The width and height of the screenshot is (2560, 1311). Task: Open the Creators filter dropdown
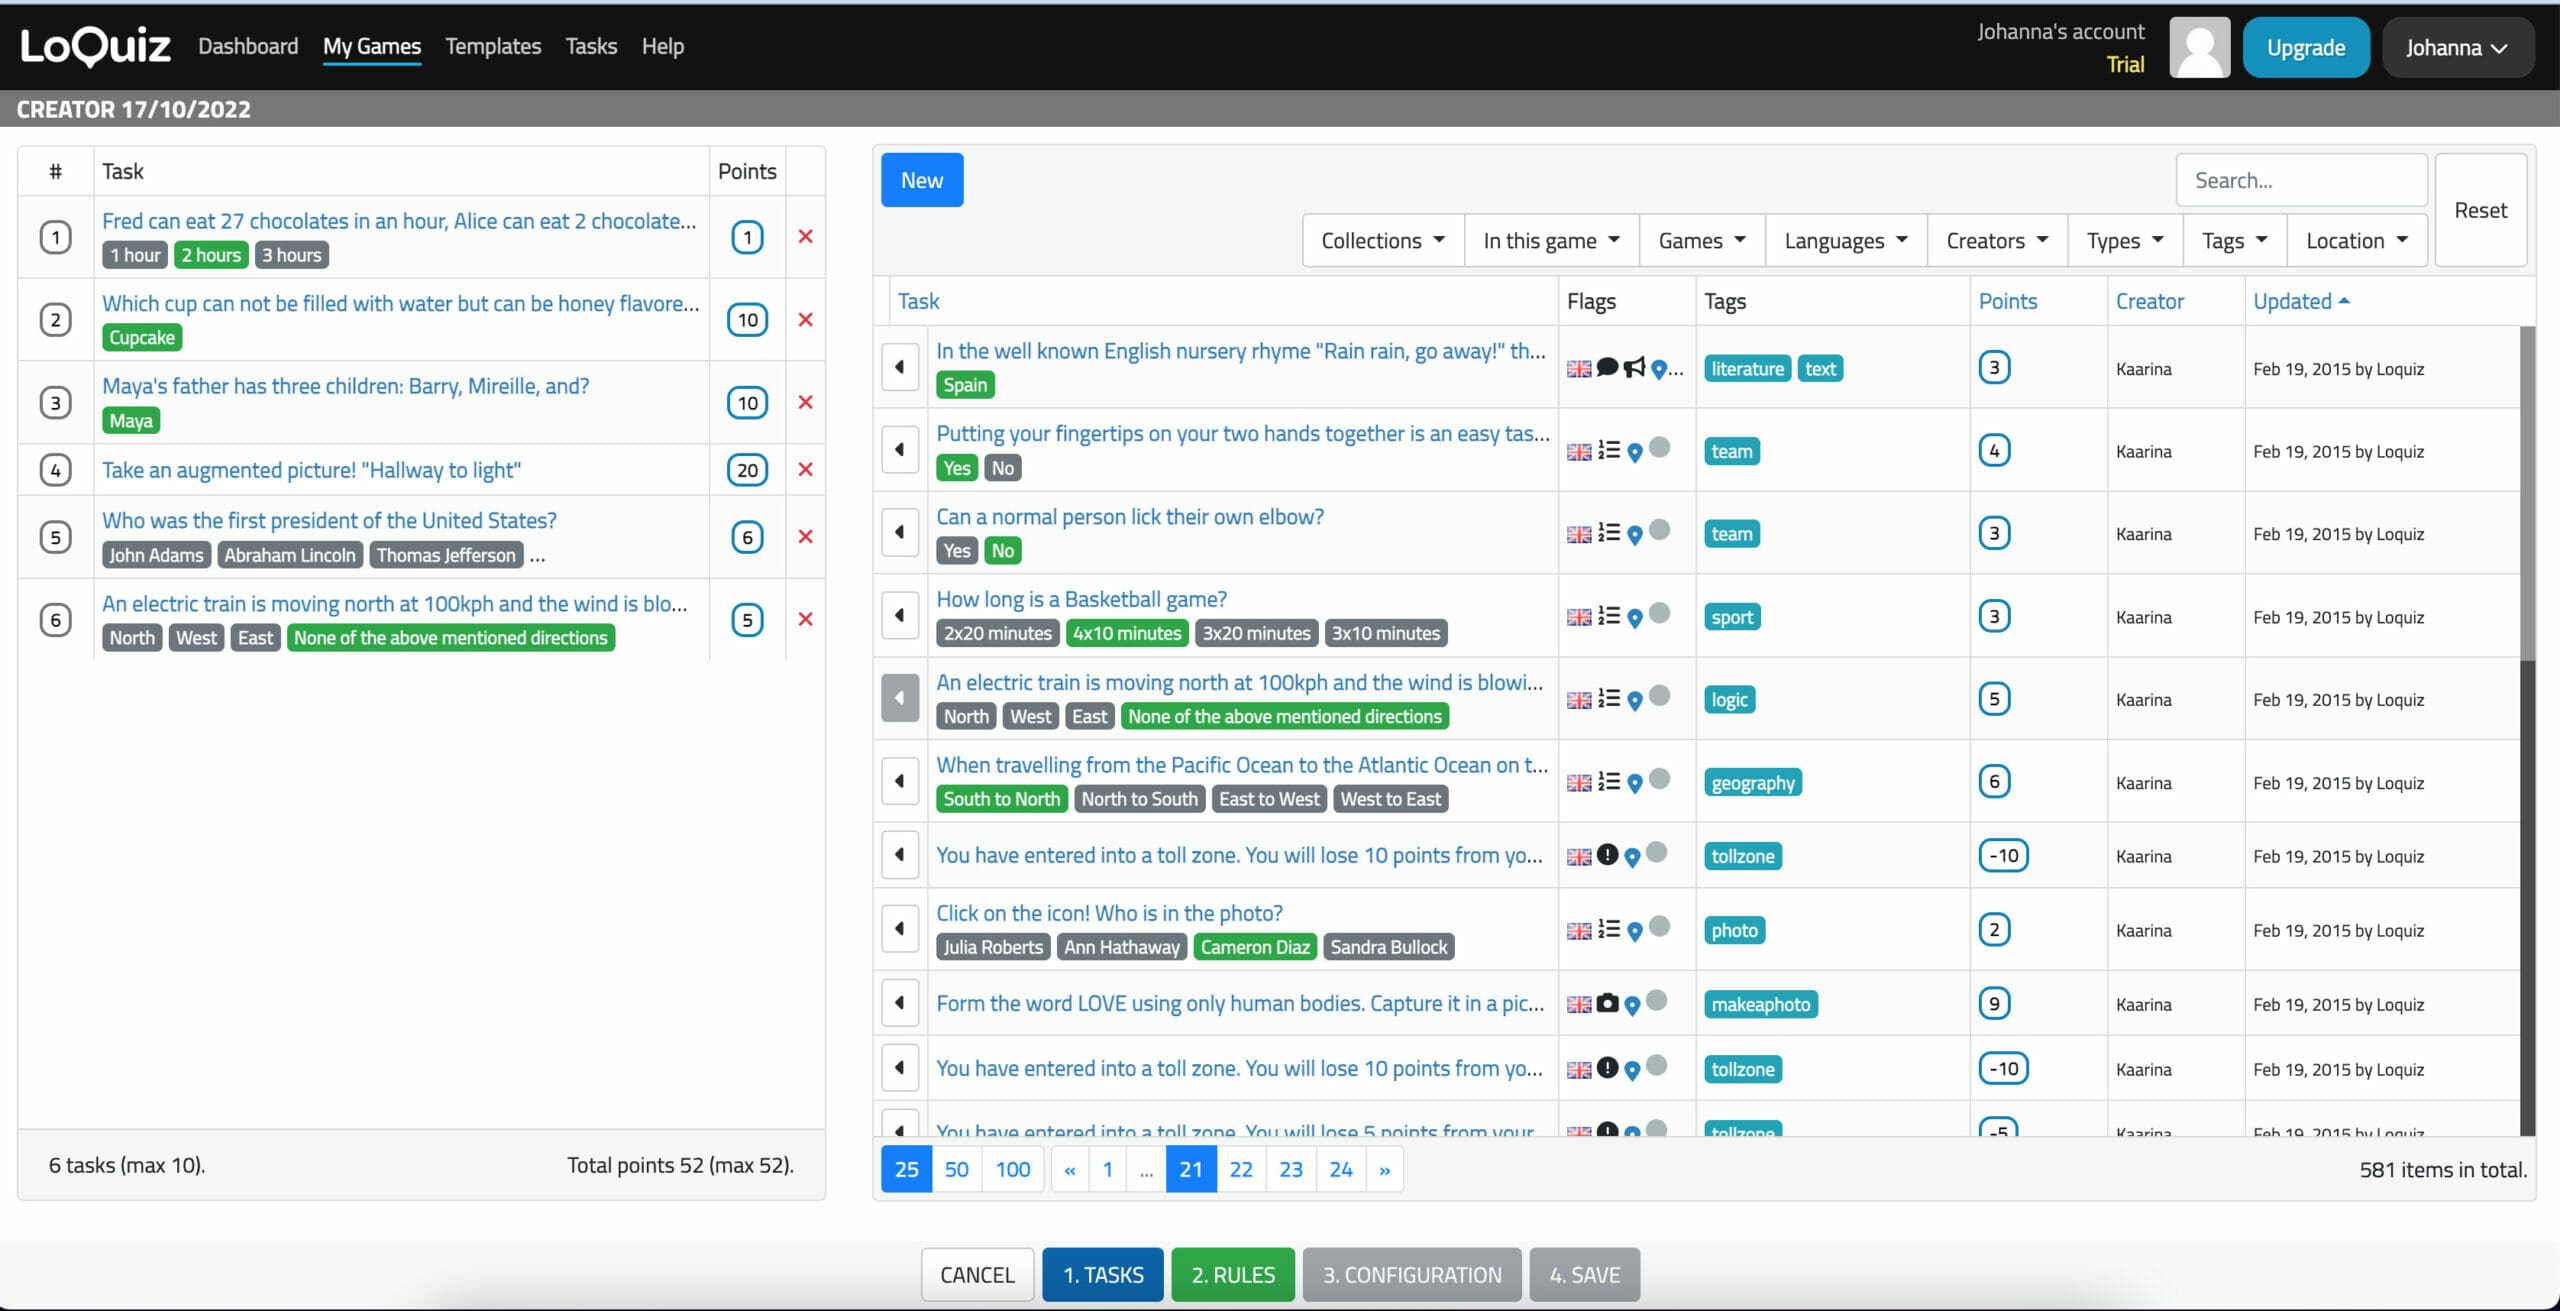[x=1994, y=240]
